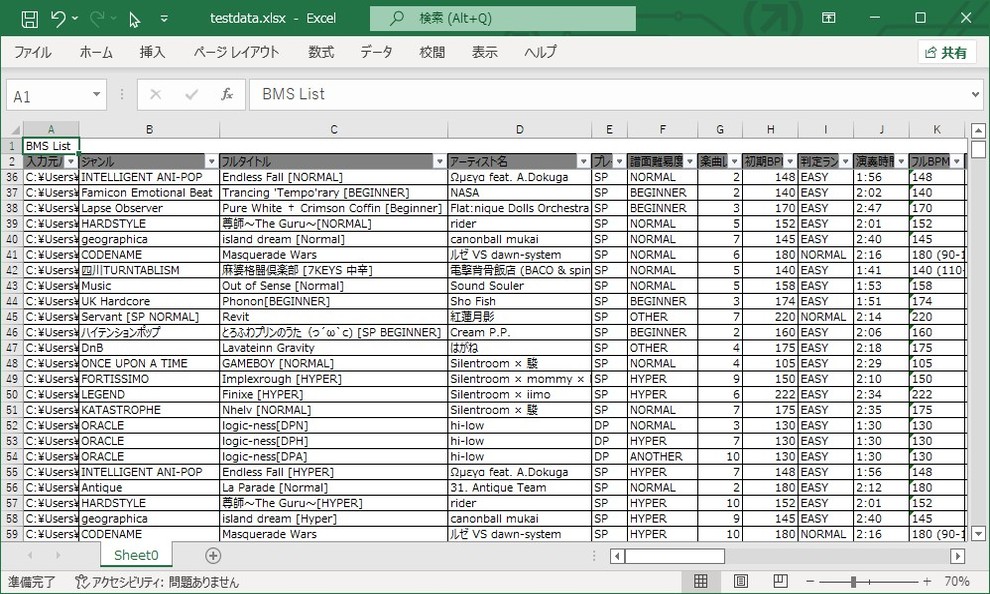
Task: Select the Sheet0 worksheet tab
Action: pos(136,555)
